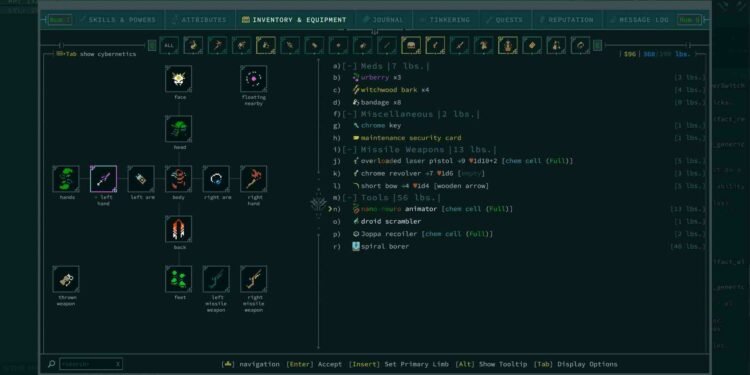Click the food burger category filter

pyautogui.click(x=411, y=45)
